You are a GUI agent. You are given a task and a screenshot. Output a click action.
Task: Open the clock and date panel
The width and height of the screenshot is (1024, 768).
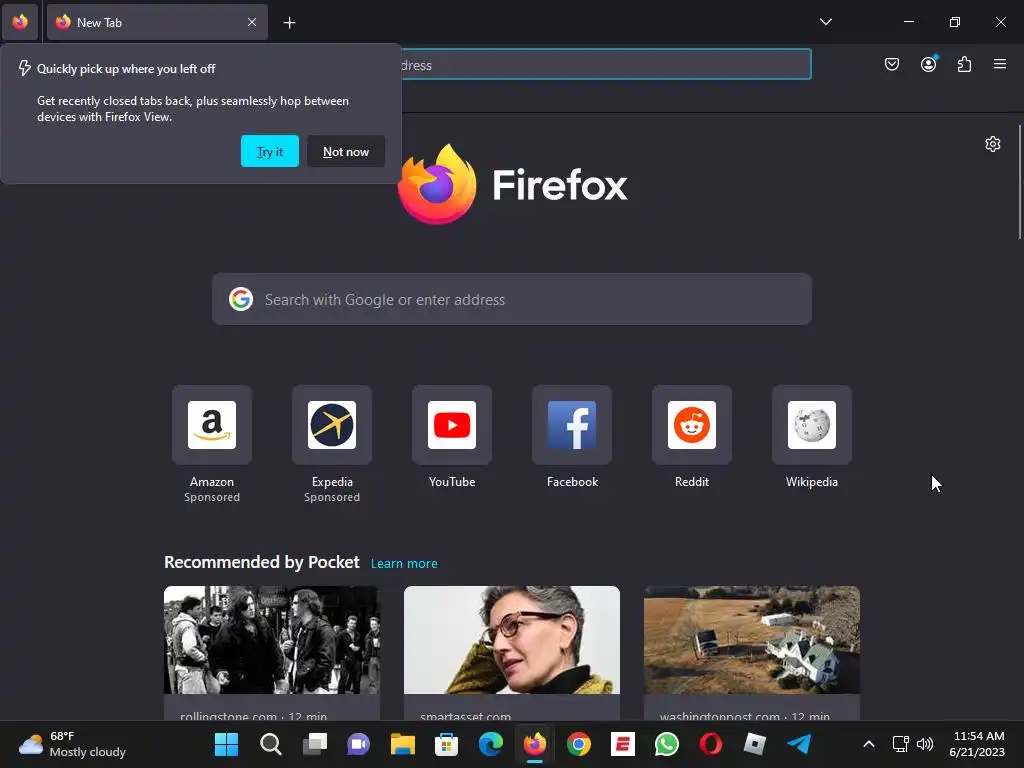[978, 744]
